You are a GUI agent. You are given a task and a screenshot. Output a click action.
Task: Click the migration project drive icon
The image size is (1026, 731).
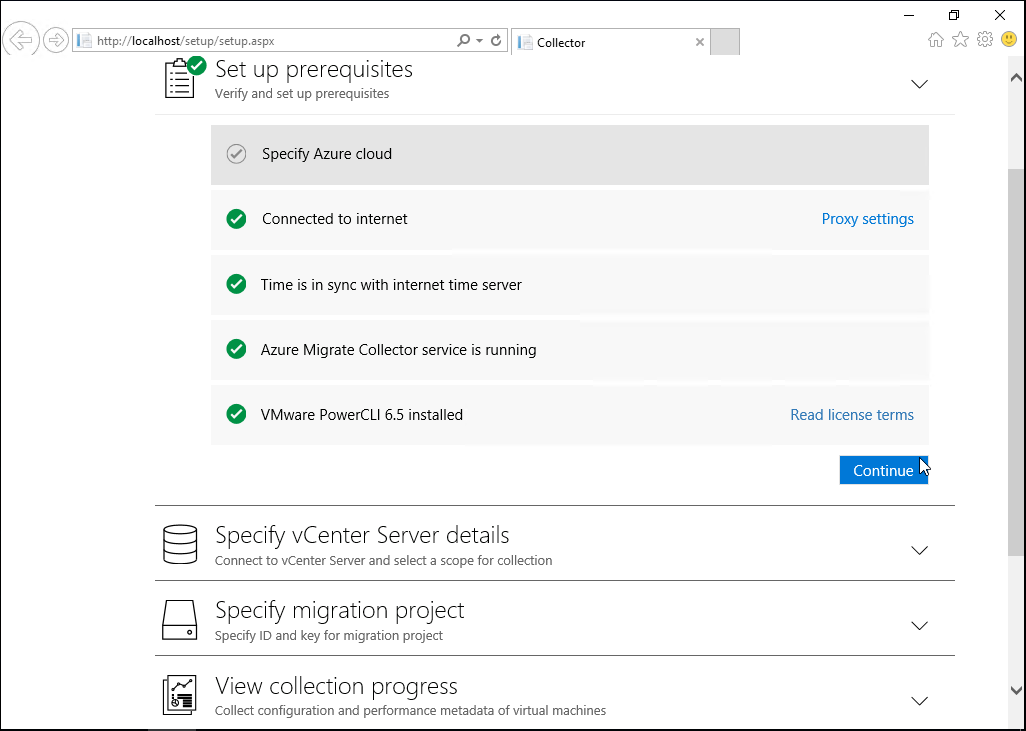point(180,620)
